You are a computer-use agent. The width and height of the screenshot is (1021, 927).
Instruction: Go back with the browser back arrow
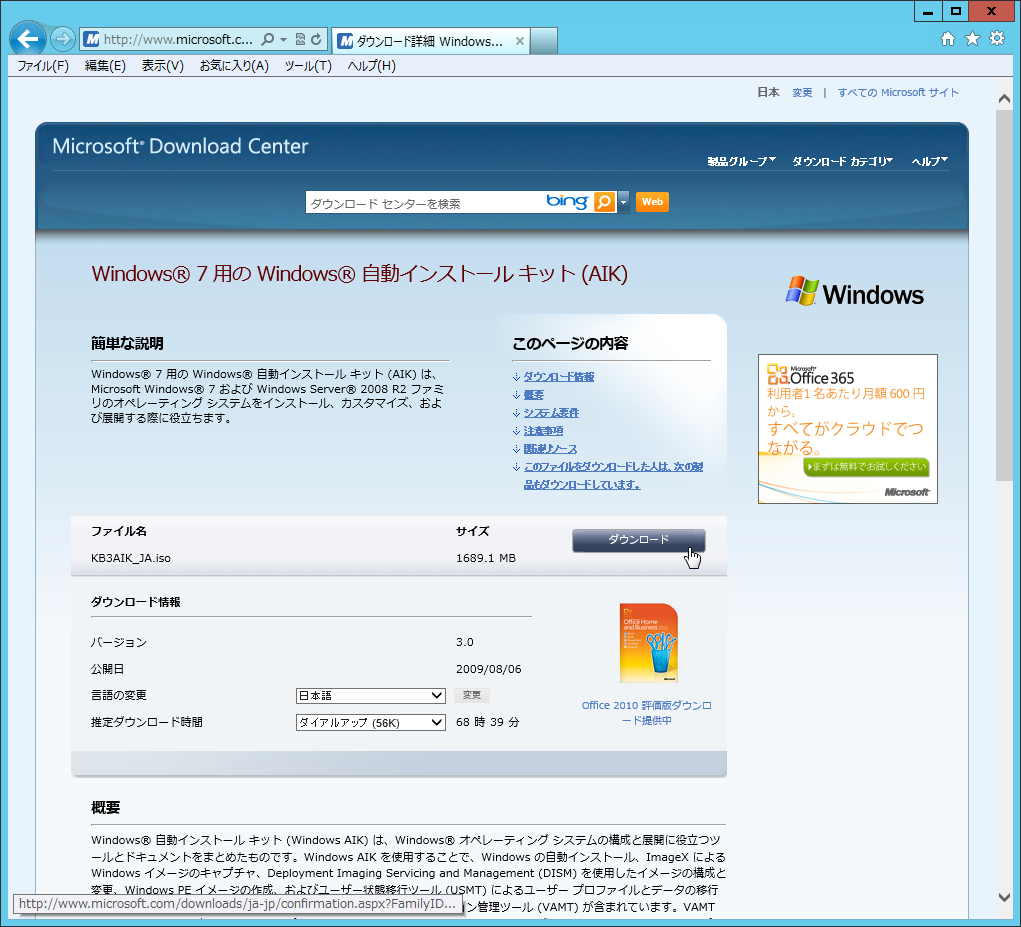(x=27, y=39)
